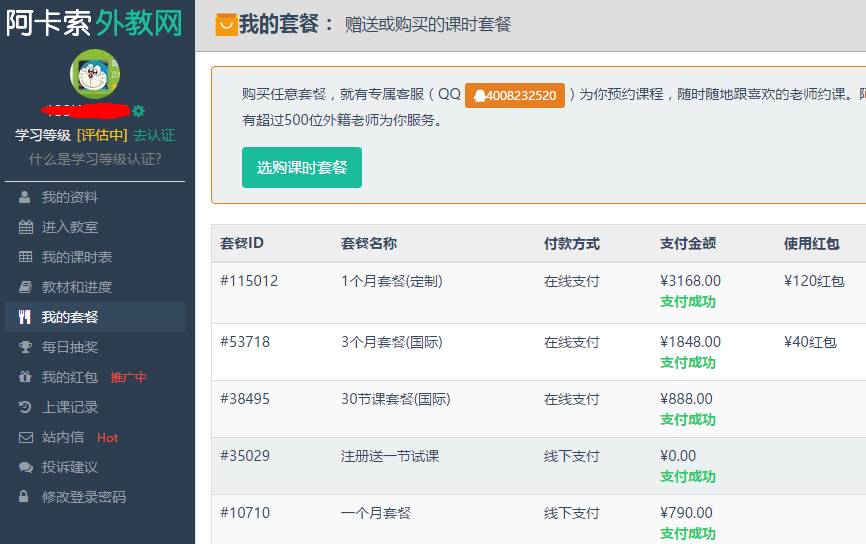Open 我的资料 in the sidebar
Viewport: 866px width, 544px height.
70,197
